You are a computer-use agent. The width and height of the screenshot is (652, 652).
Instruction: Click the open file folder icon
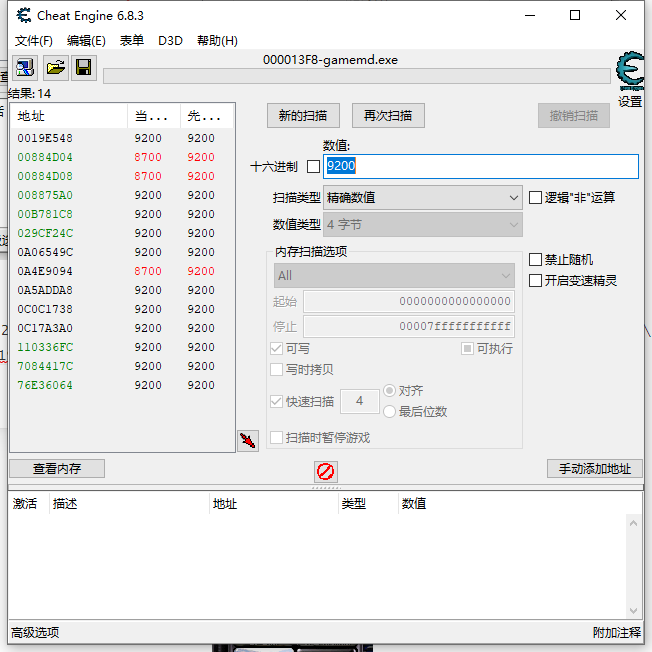(x=55, y=67)
